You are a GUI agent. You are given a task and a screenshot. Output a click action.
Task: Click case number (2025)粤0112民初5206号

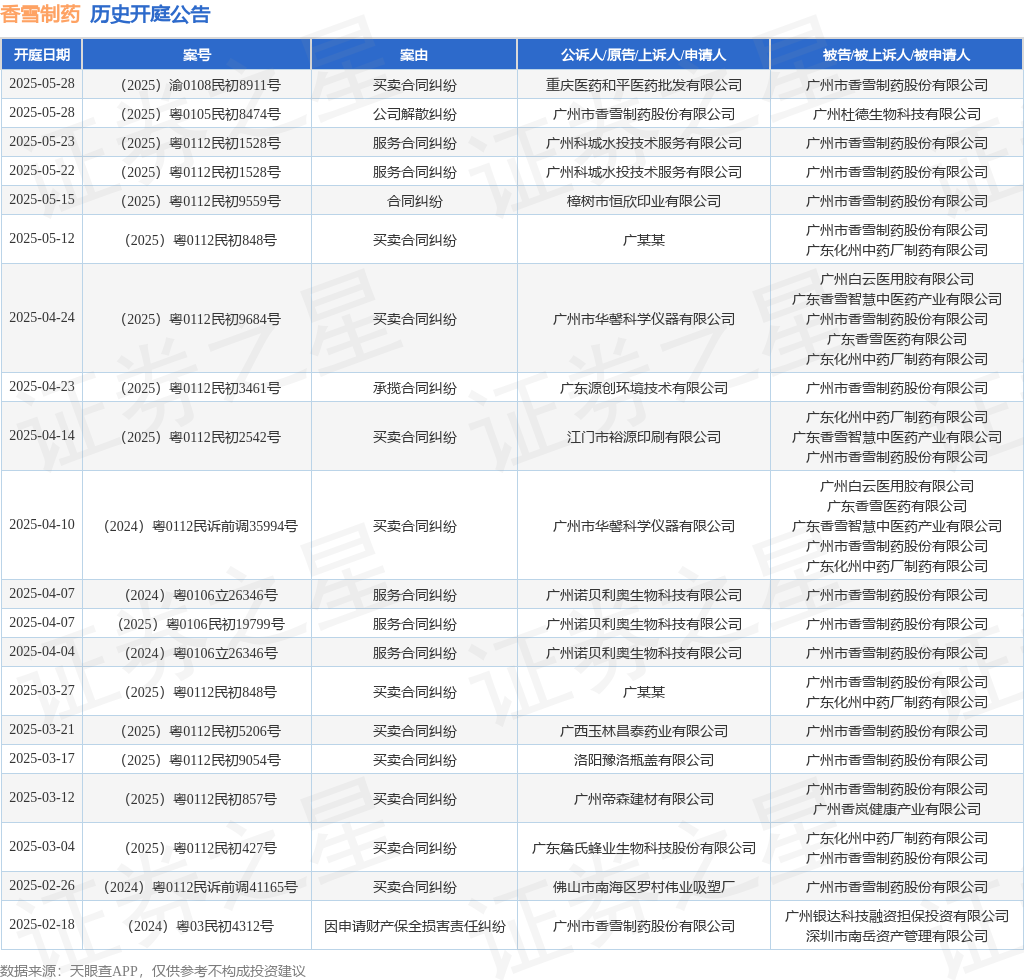click(200, 731)
